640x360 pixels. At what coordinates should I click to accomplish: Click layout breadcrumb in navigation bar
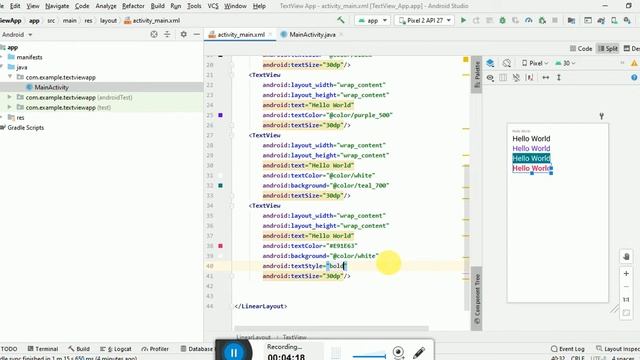108,20
